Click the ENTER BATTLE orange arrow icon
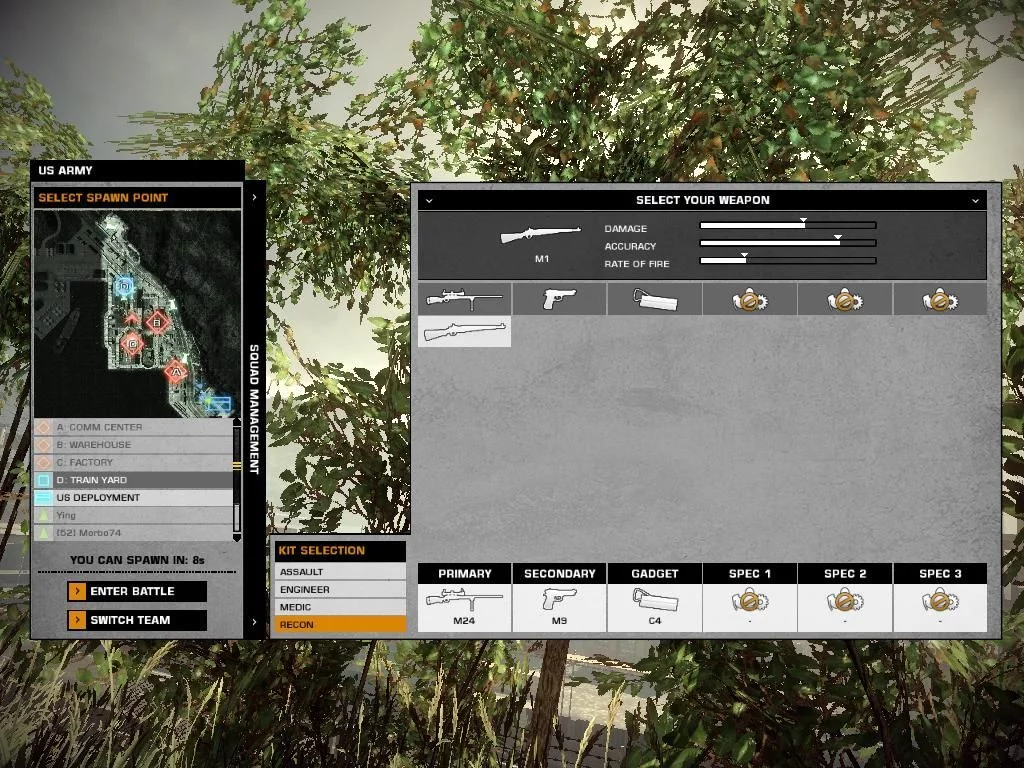1024x768 pixels. point(77,591)
